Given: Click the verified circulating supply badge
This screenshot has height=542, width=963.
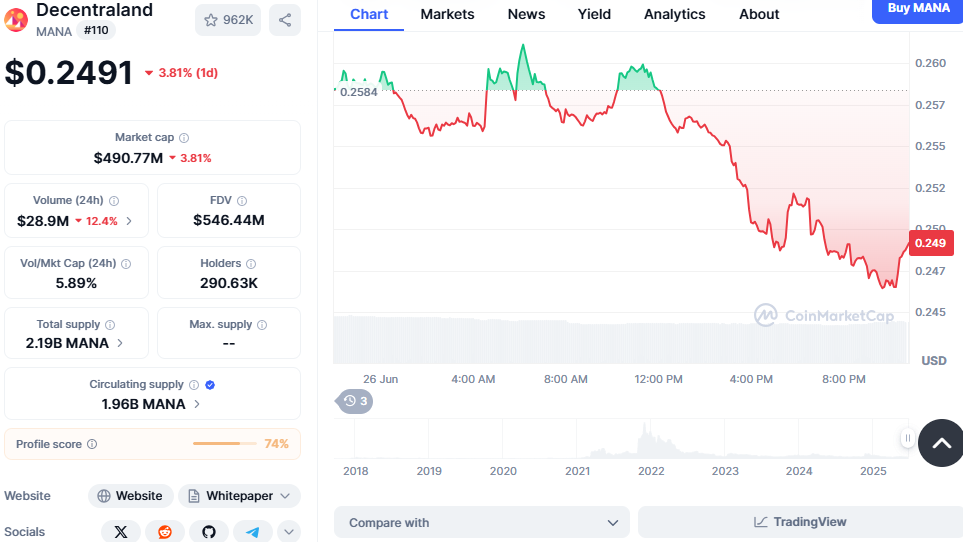Looking at the screenshot, I should [x=210, y=385].
